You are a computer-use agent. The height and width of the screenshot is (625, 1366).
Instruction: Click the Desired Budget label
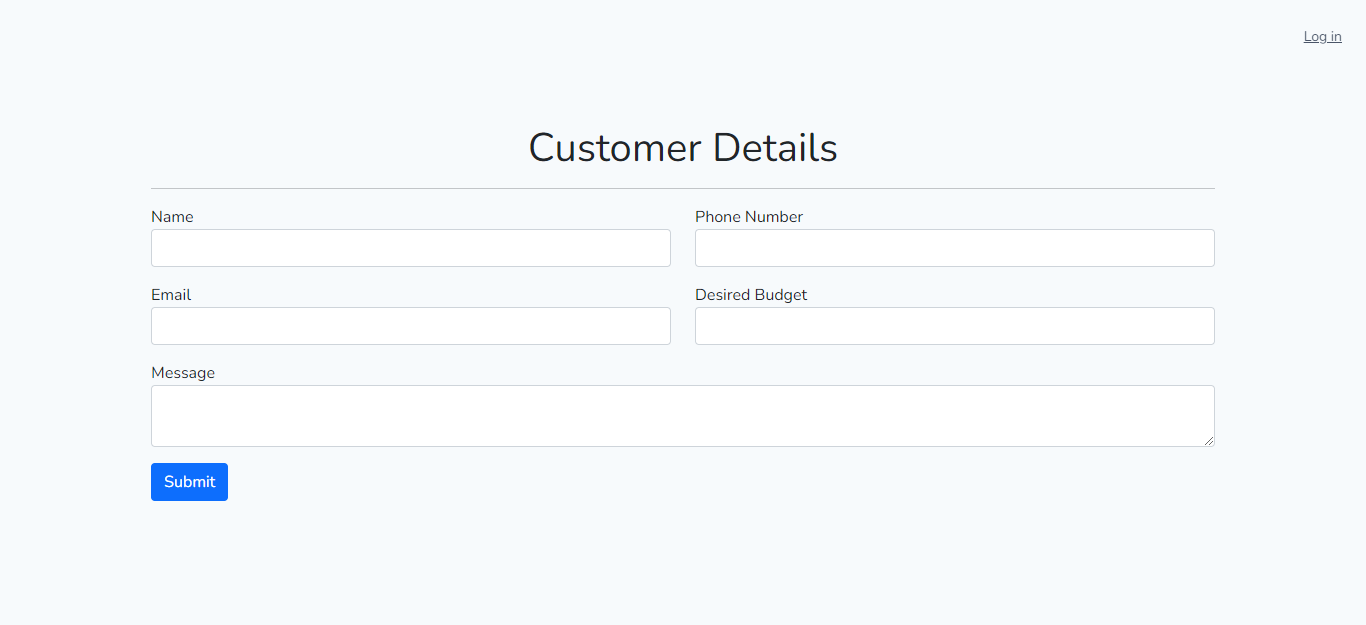[x=751, y=294]
